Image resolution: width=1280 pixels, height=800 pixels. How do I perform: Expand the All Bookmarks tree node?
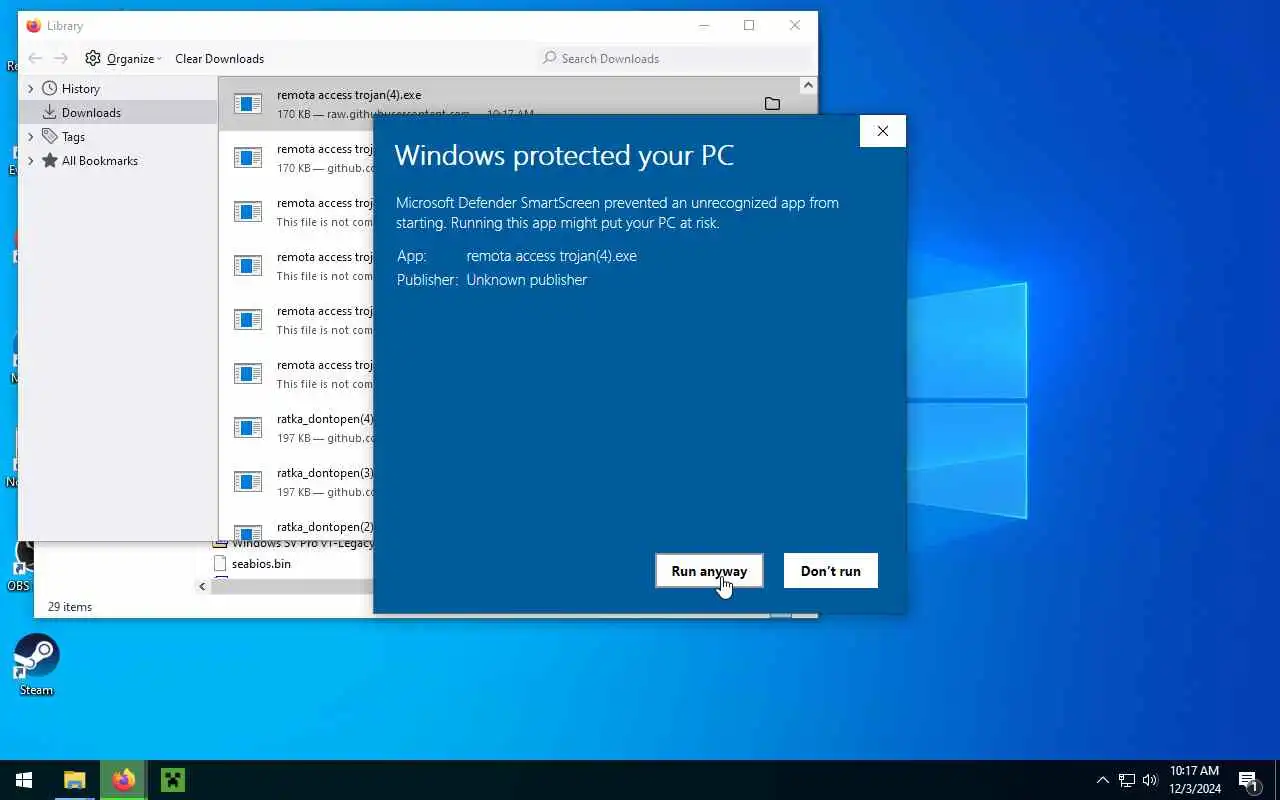pos(30,160)
